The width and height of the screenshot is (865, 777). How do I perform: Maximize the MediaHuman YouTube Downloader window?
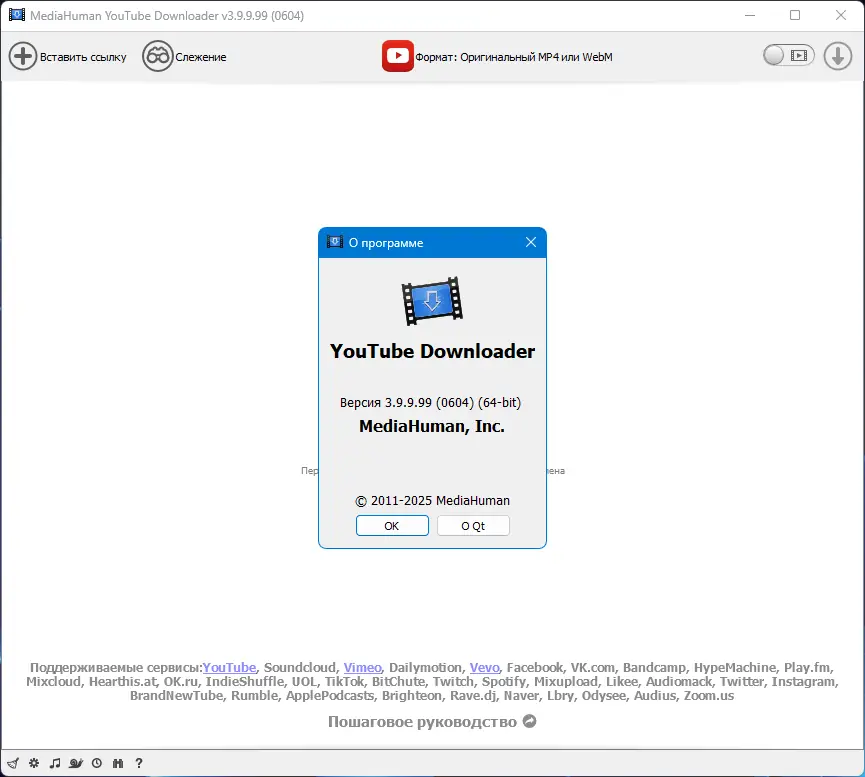(795, 15)
